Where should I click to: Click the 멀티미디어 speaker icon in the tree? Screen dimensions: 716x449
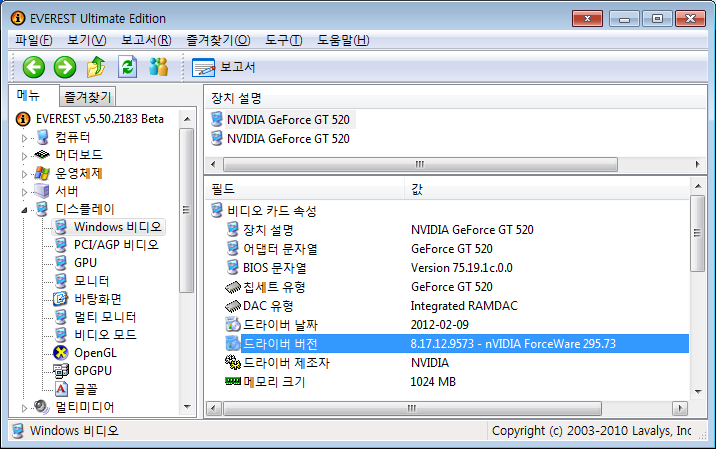(x=42, y=407)
